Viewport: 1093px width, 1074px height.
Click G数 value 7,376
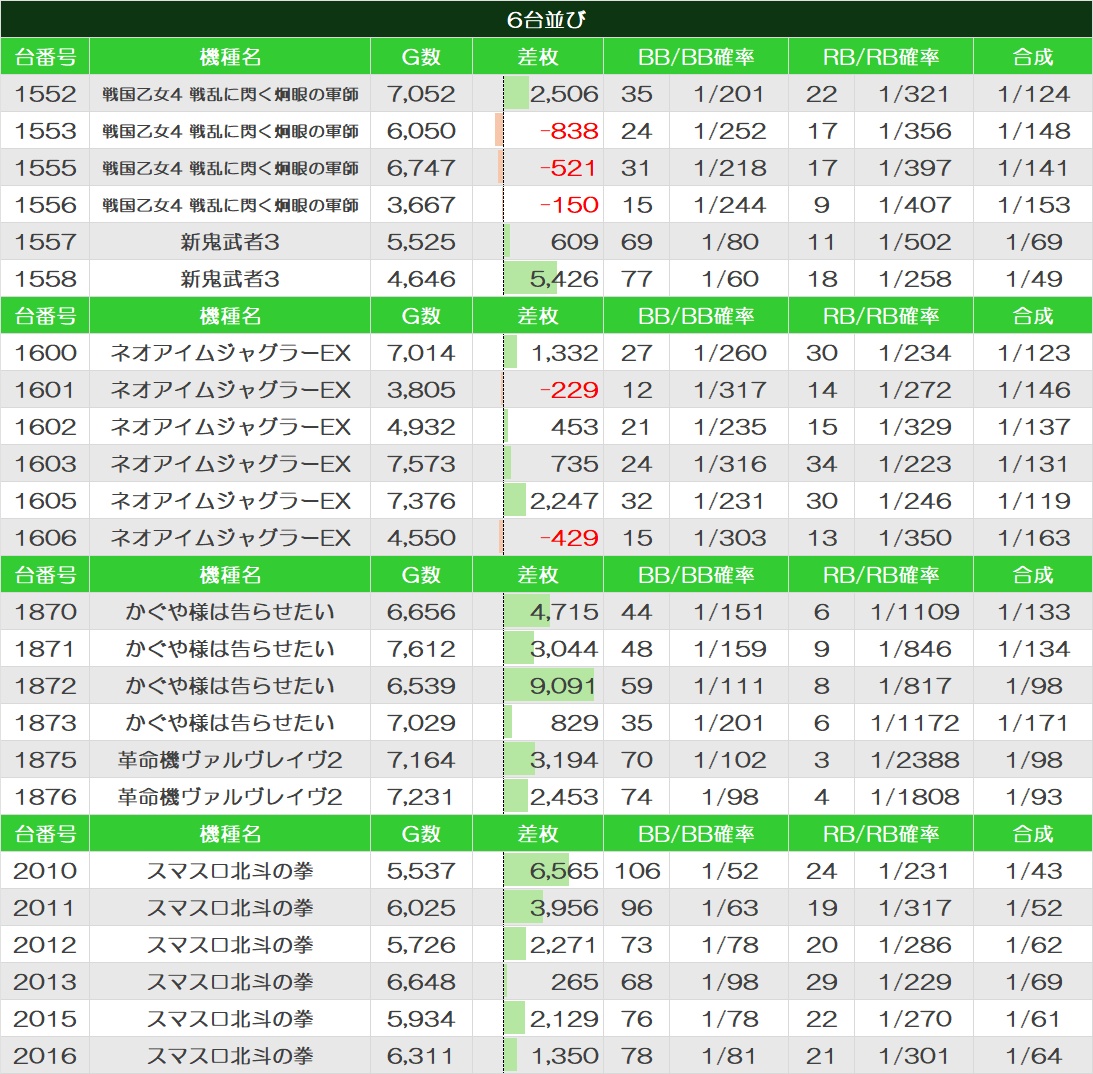coord(421,500)
